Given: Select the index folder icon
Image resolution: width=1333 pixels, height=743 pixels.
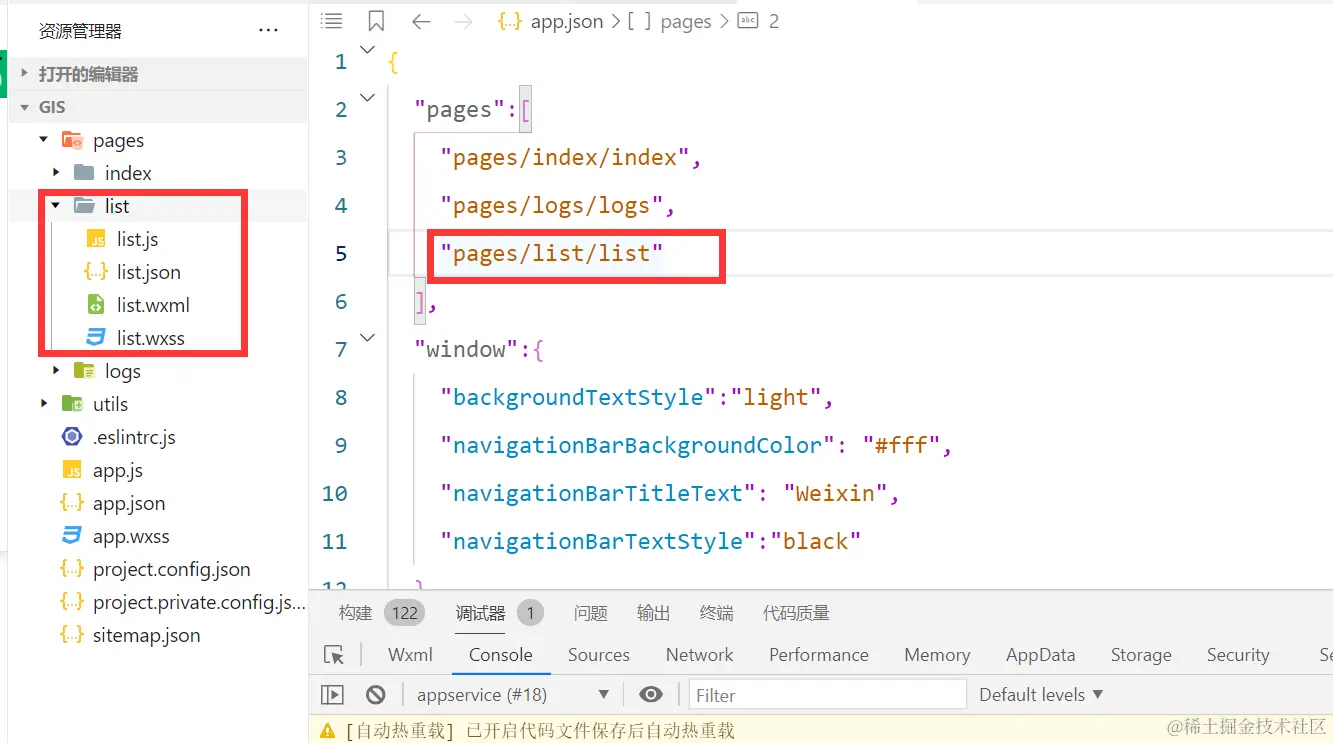Looking at the screenshot, I should coord(84,173).
